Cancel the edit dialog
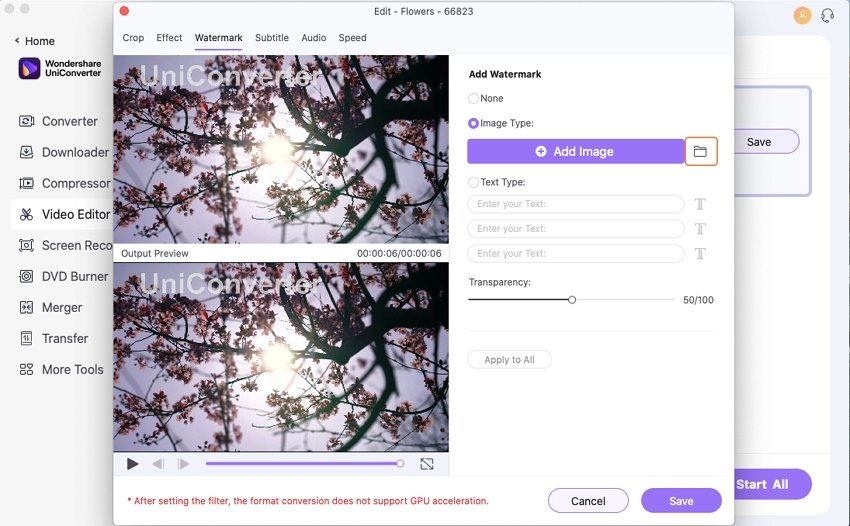This screenshot has height=526, width=850. tap(588, 501)
